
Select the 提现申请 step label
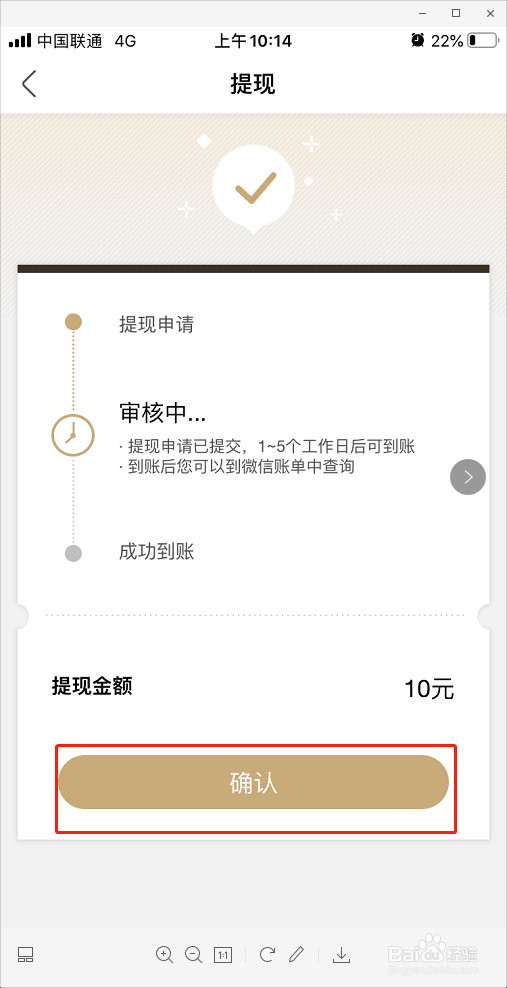(x=156, y=325)
